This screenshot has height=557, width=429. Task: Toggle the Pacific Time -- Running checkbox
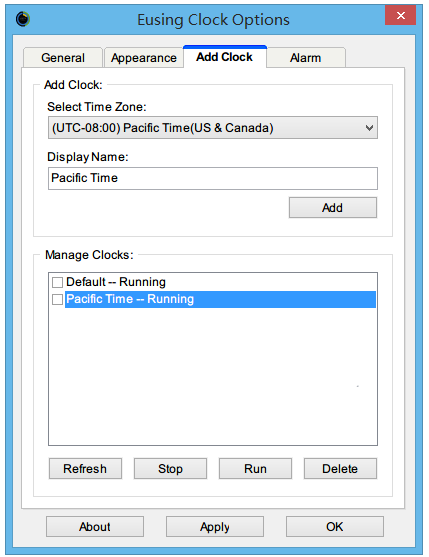point(57,299)
